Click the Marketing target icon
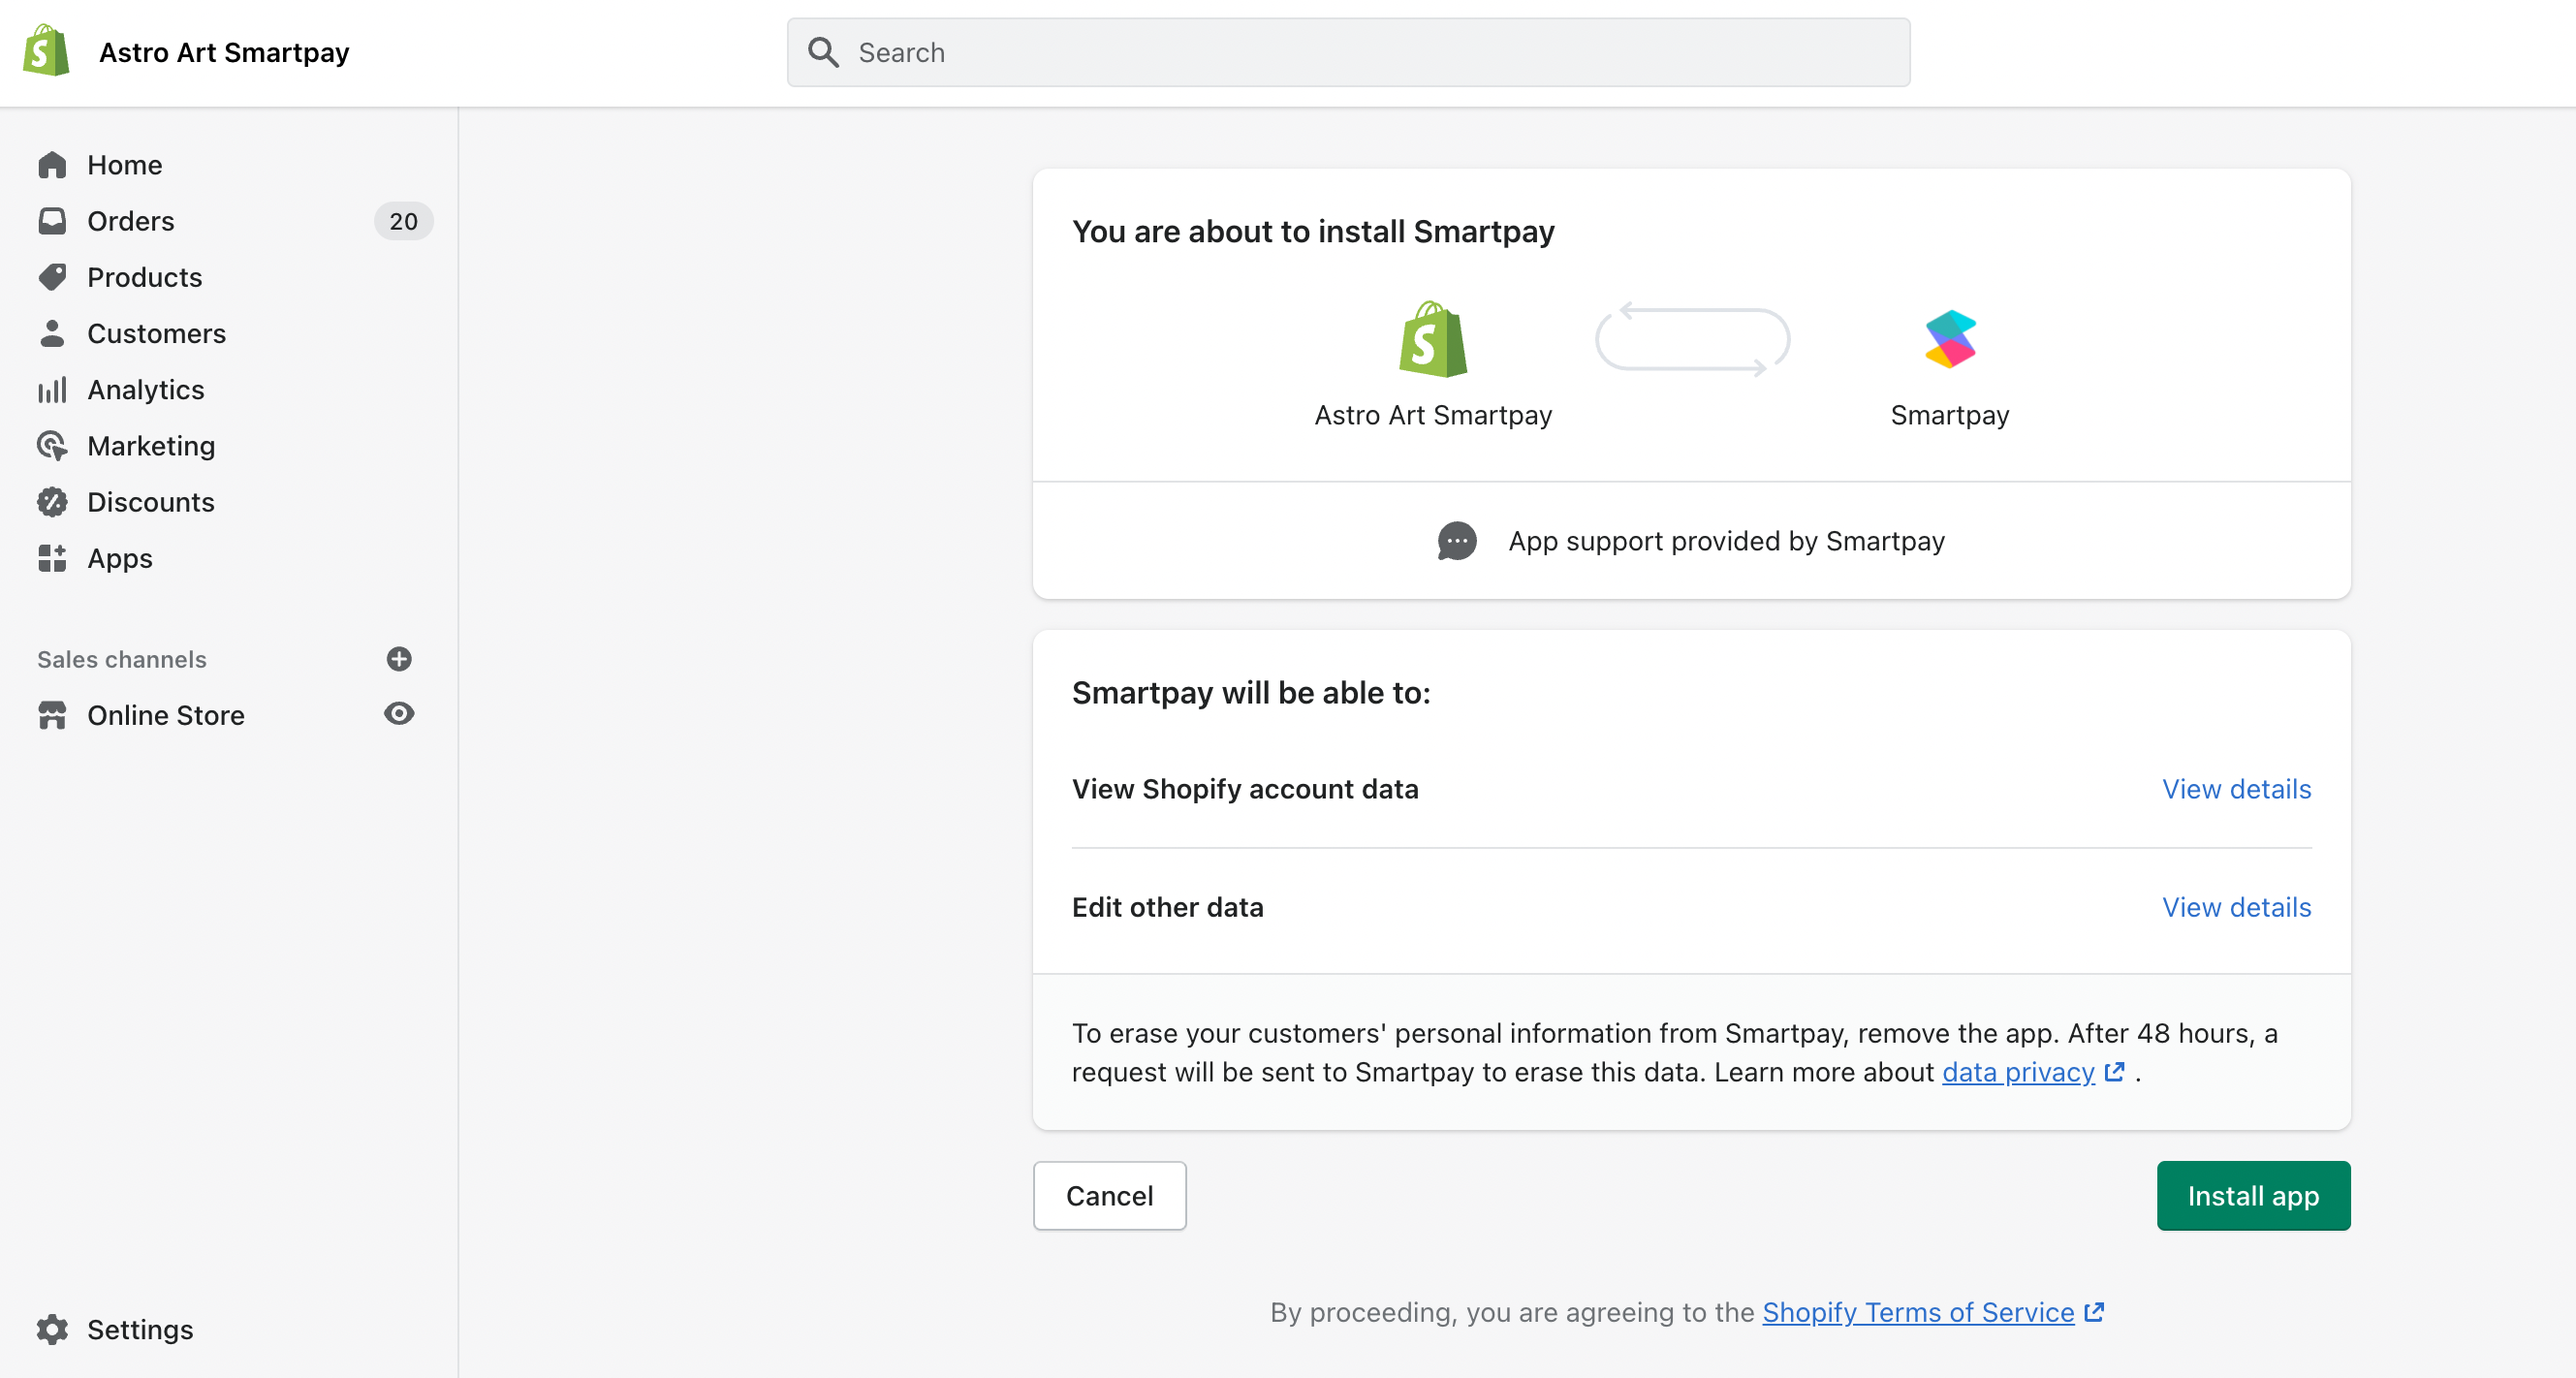This screenshot has width=2576, height=1378. pyautogui.click(x=52, y=445)
